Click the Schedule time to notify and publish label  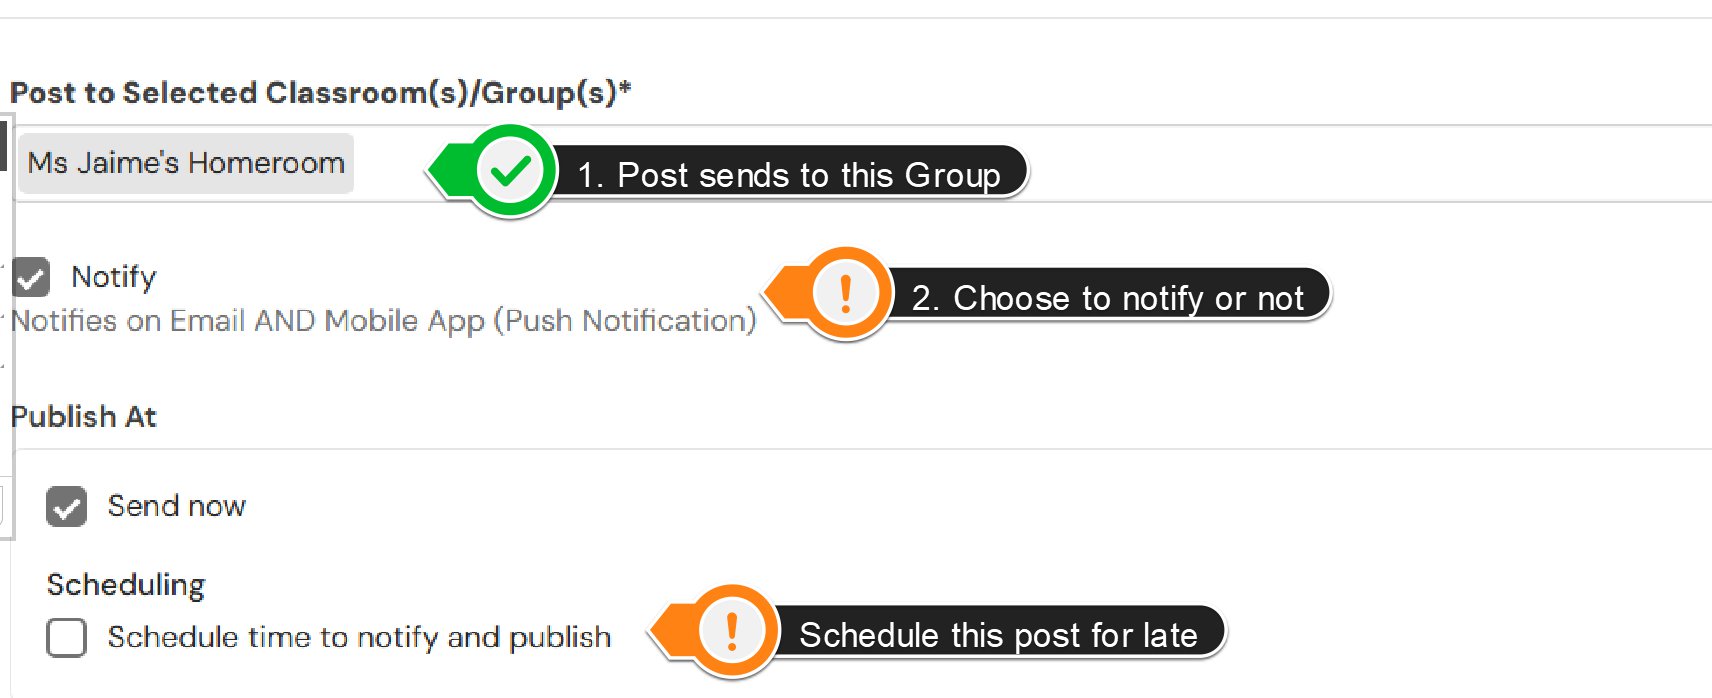point(359,637)
